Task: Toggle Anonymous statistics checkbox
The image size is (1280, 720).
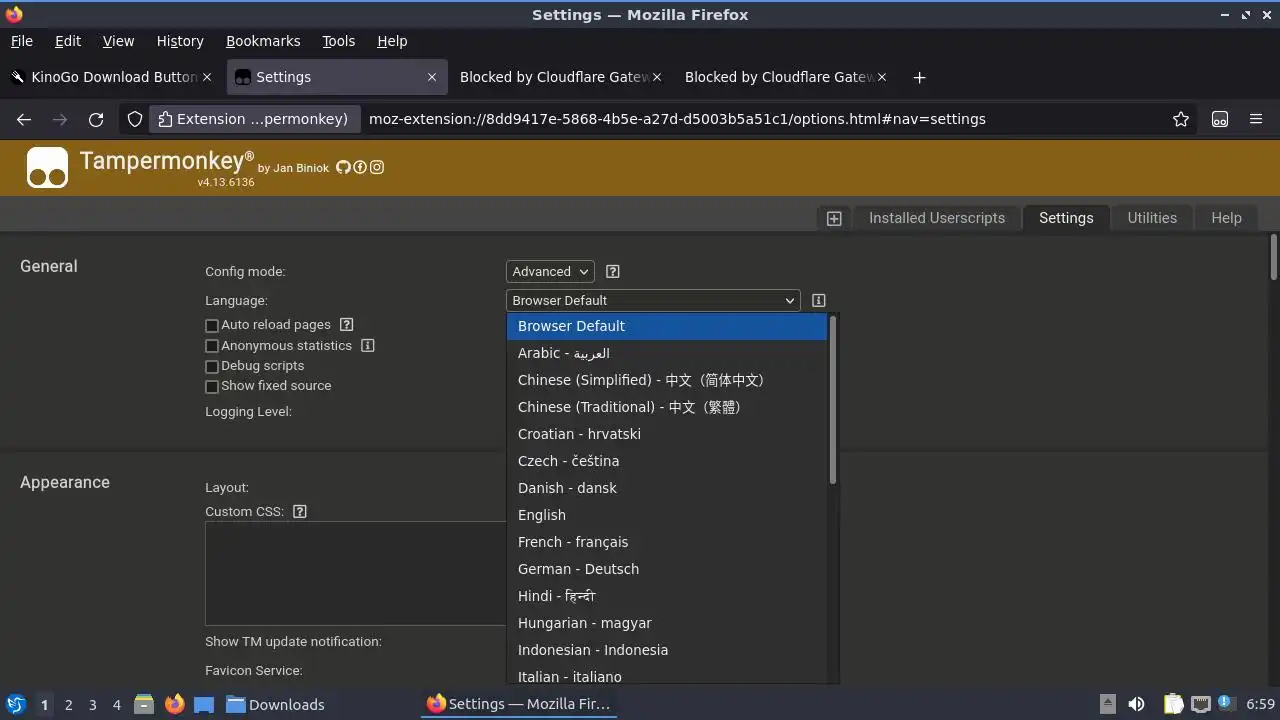Action: pyautogui.click(x=212, y=346)
